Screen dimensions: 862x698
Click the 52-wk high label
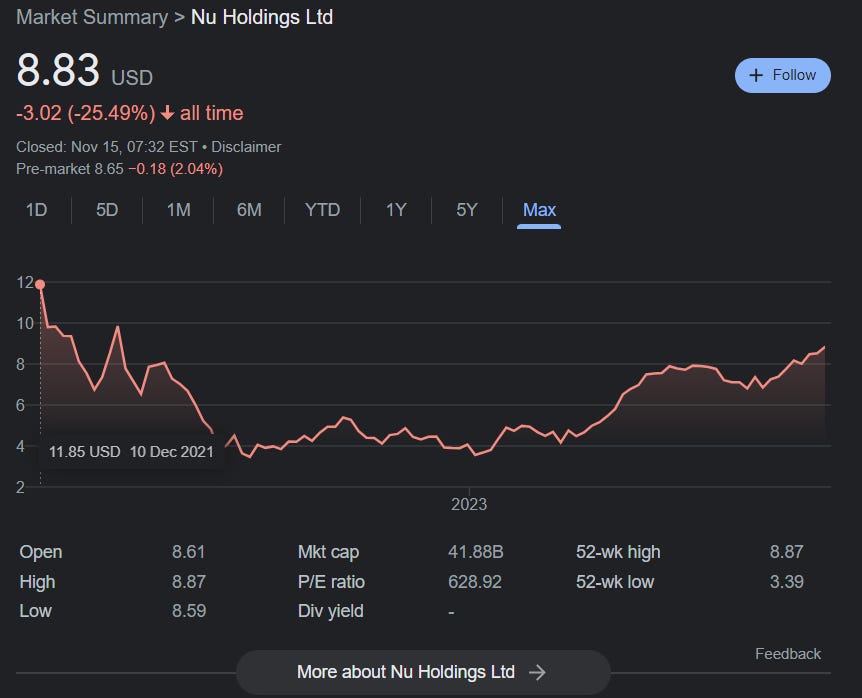618,551
